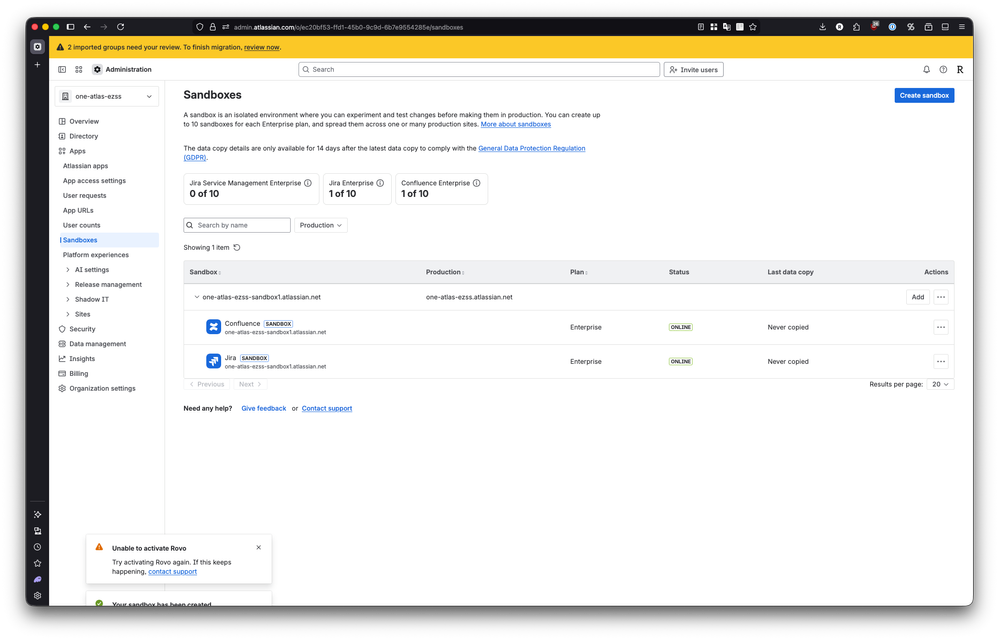This screenshot has height=640, width=999.
Task: Select User counts in the sidebar
Action: (82, 225)
